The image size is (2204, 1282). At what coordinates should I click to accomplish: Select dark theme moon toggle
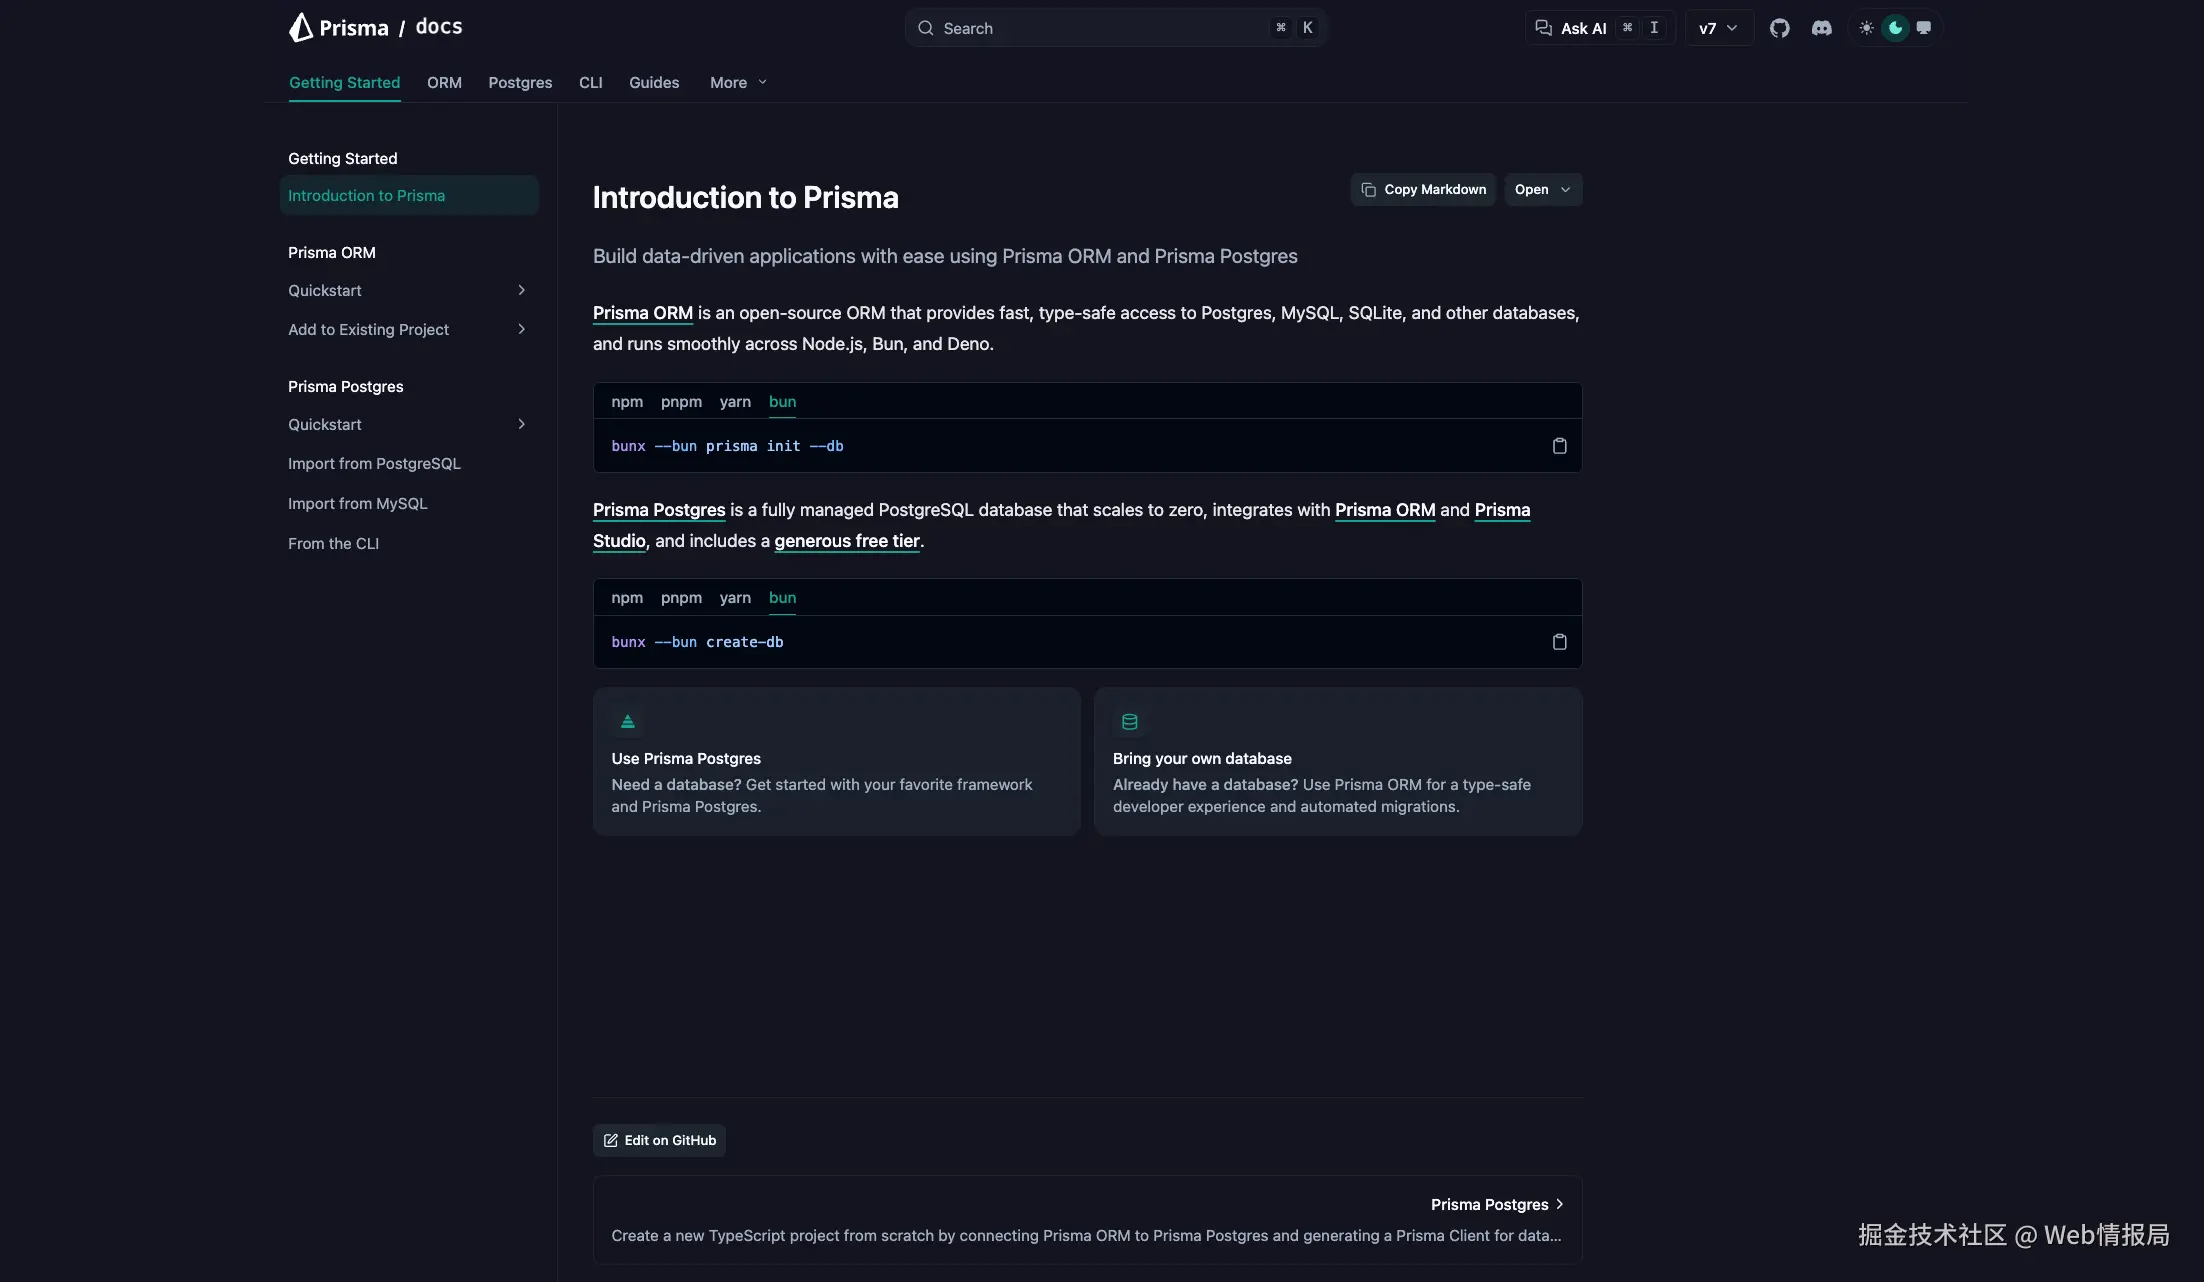click(x=1895, y=28)
